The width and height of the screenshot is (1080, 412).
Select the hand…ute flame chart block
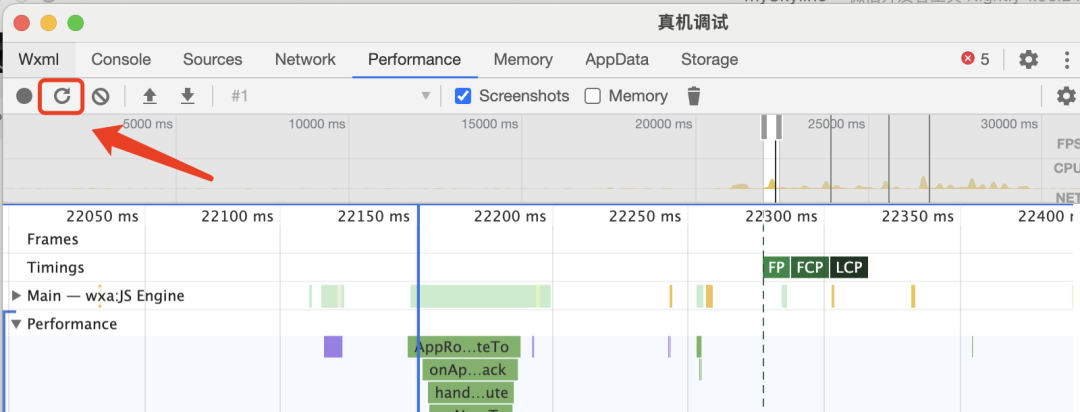click(471, 393)
